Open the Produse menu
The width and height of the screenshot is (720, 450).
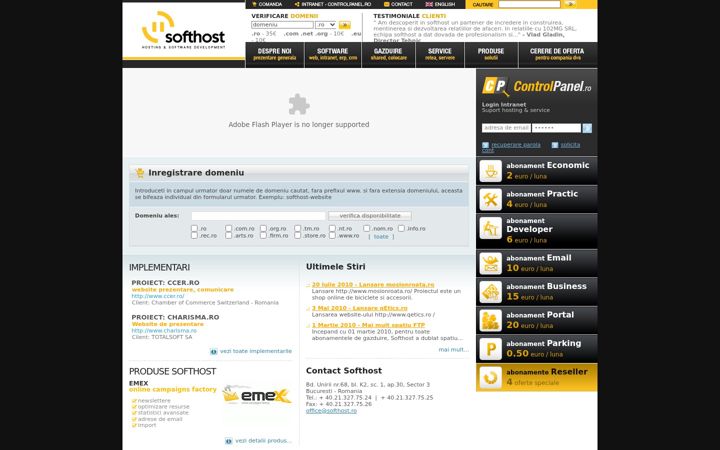point(491,55)
